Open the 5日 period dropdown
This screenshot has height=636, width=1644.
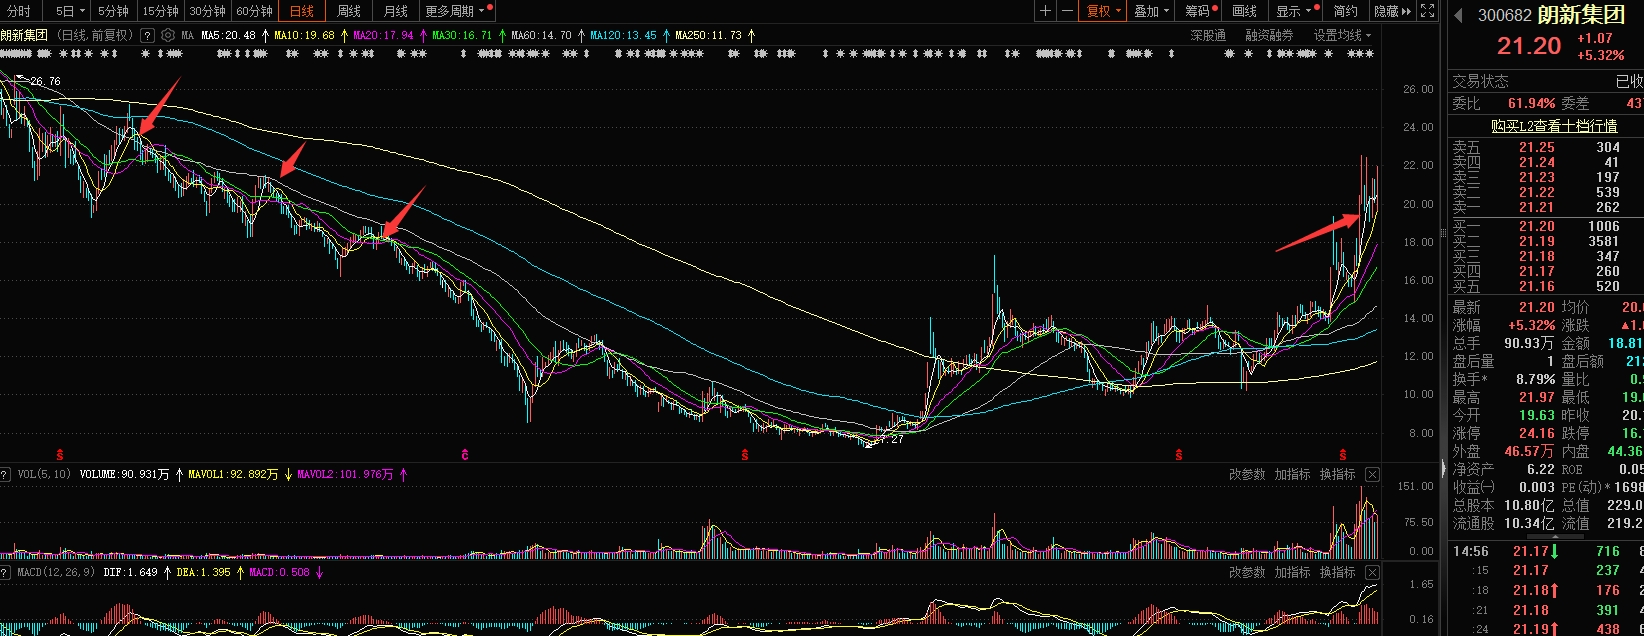[68, 11]
